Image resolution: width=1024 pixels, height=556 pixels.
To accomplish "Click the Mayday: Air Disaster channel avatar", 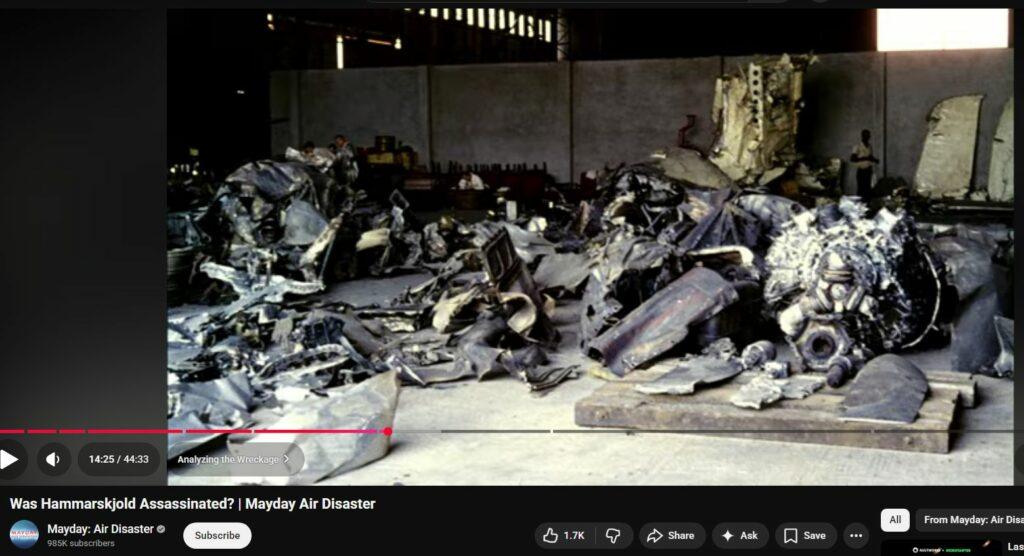I will [24, 535].
